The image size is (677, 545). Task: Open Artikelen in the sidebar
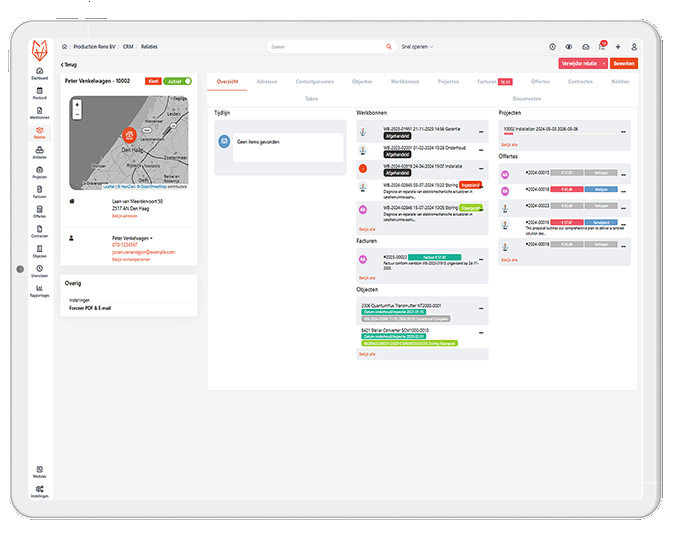39,153
